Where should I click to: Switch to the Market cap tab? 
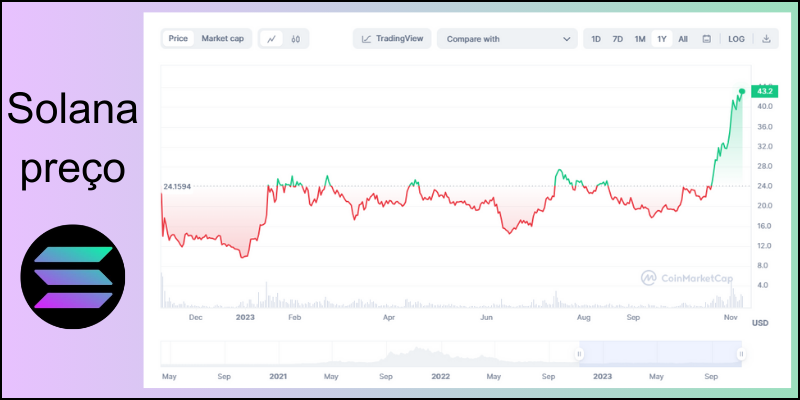point(222,39)
